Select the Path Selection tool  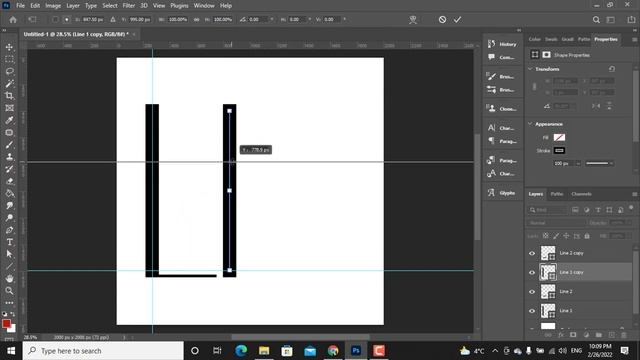(9, 254)
